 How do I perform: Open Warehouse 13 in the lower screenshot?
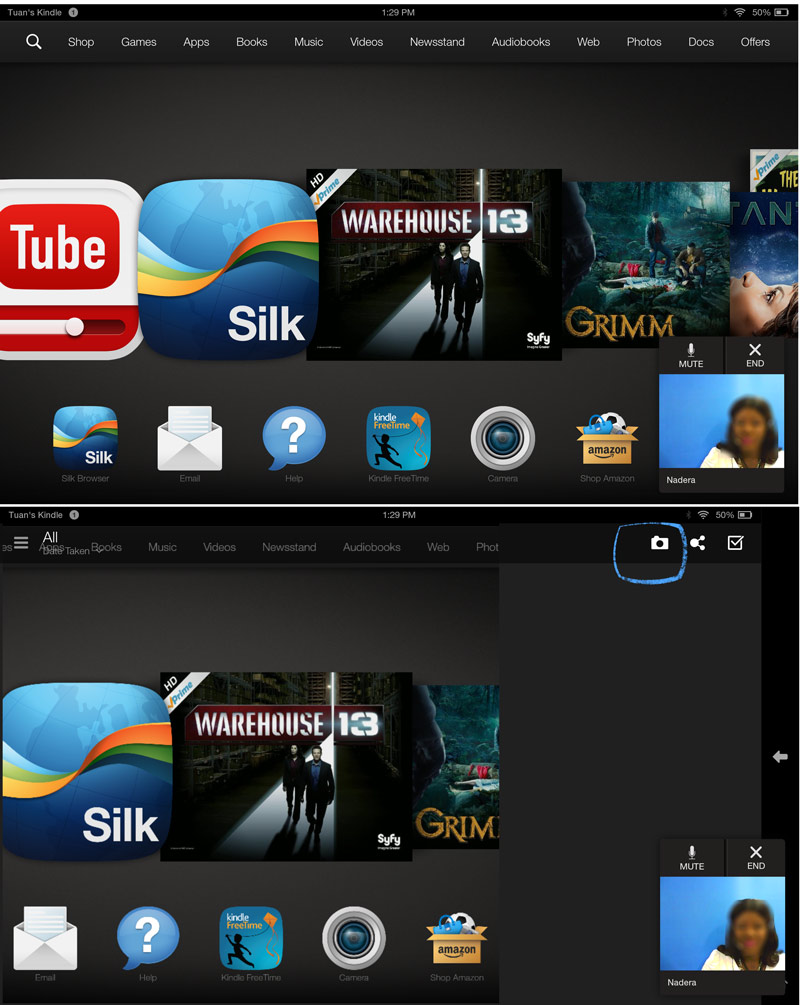(286, 767)
